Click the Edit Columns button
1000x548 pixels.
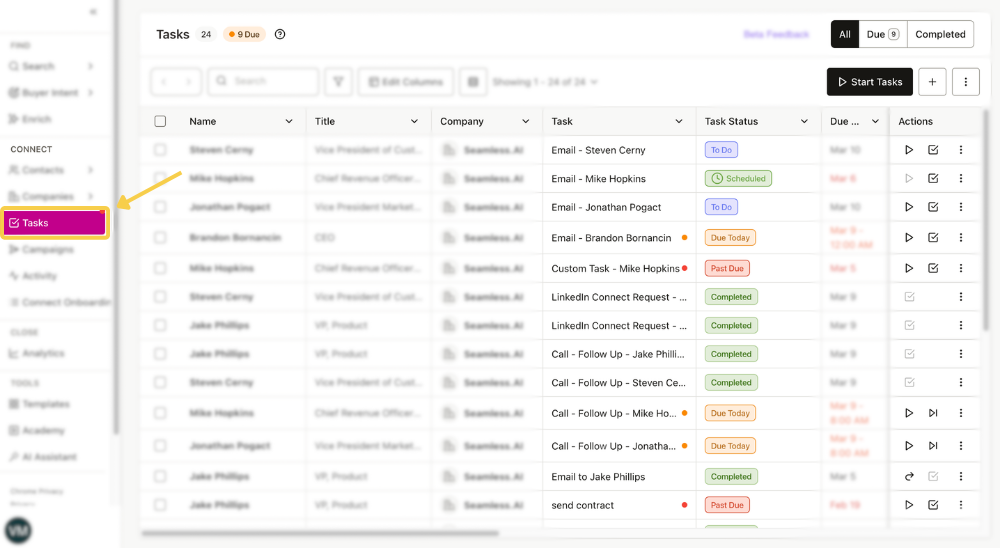[406, 82]
